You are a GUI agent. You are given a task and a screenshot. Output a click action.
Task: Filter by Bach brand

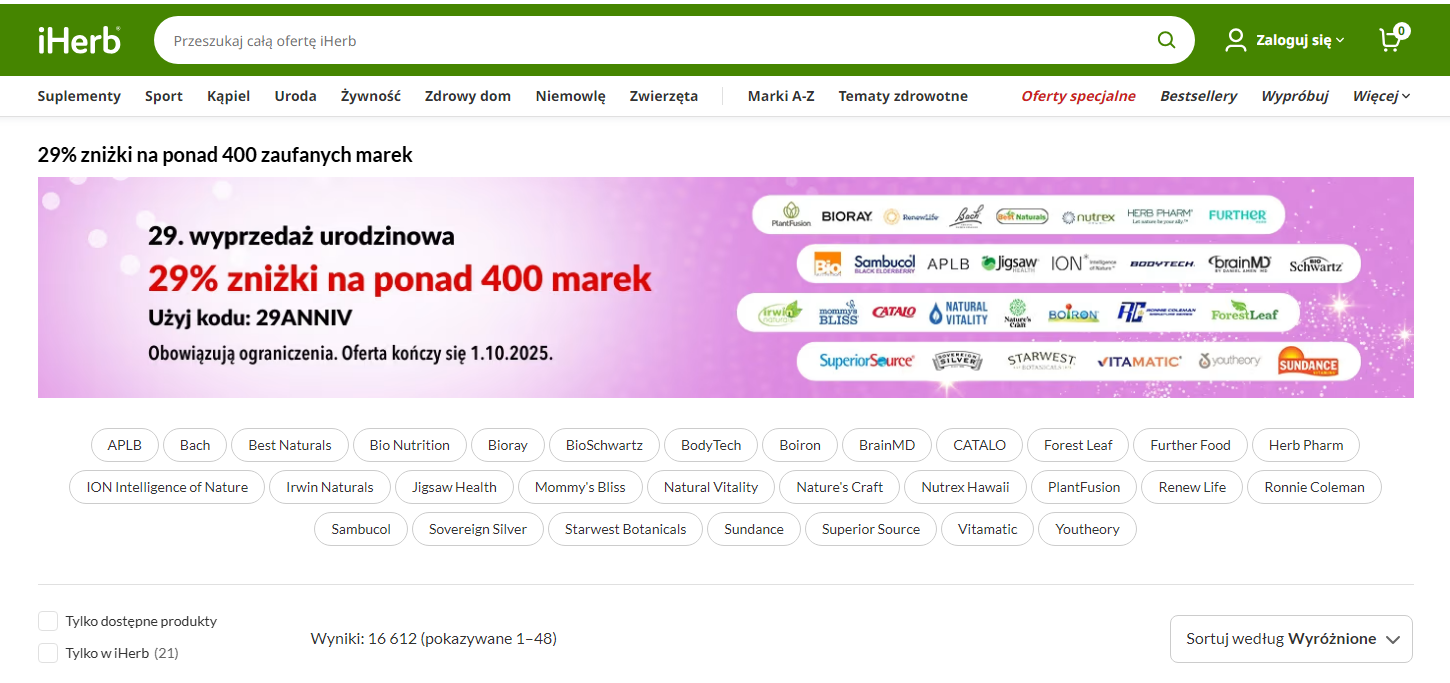point(195,445)
